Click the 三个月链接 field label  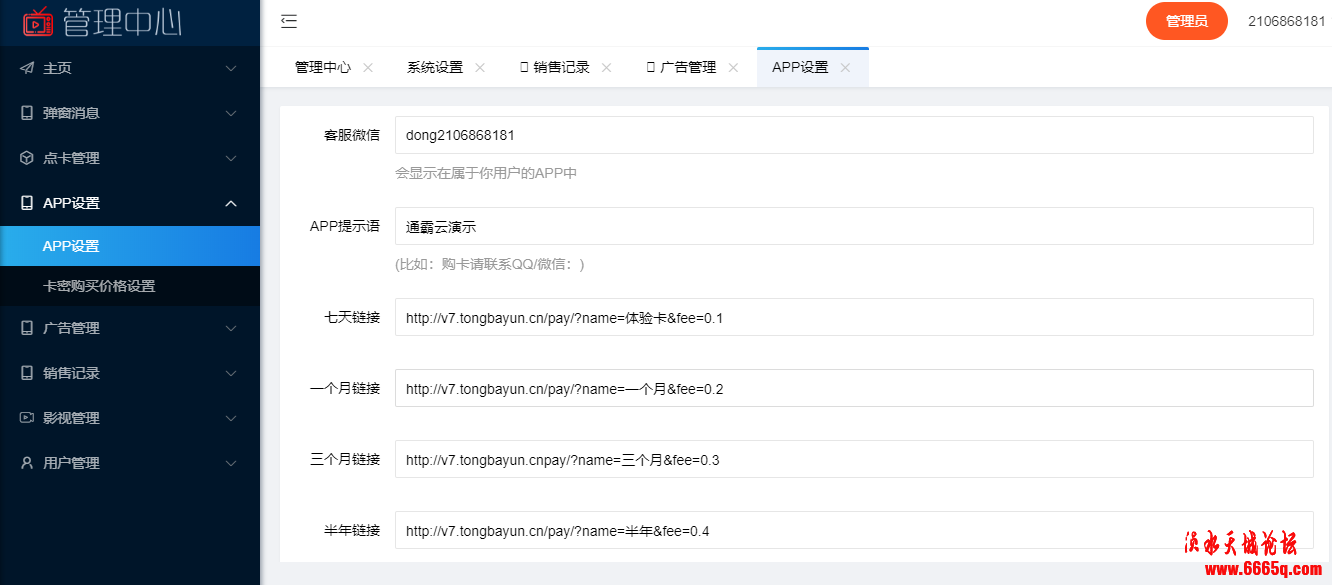(345, 459)
